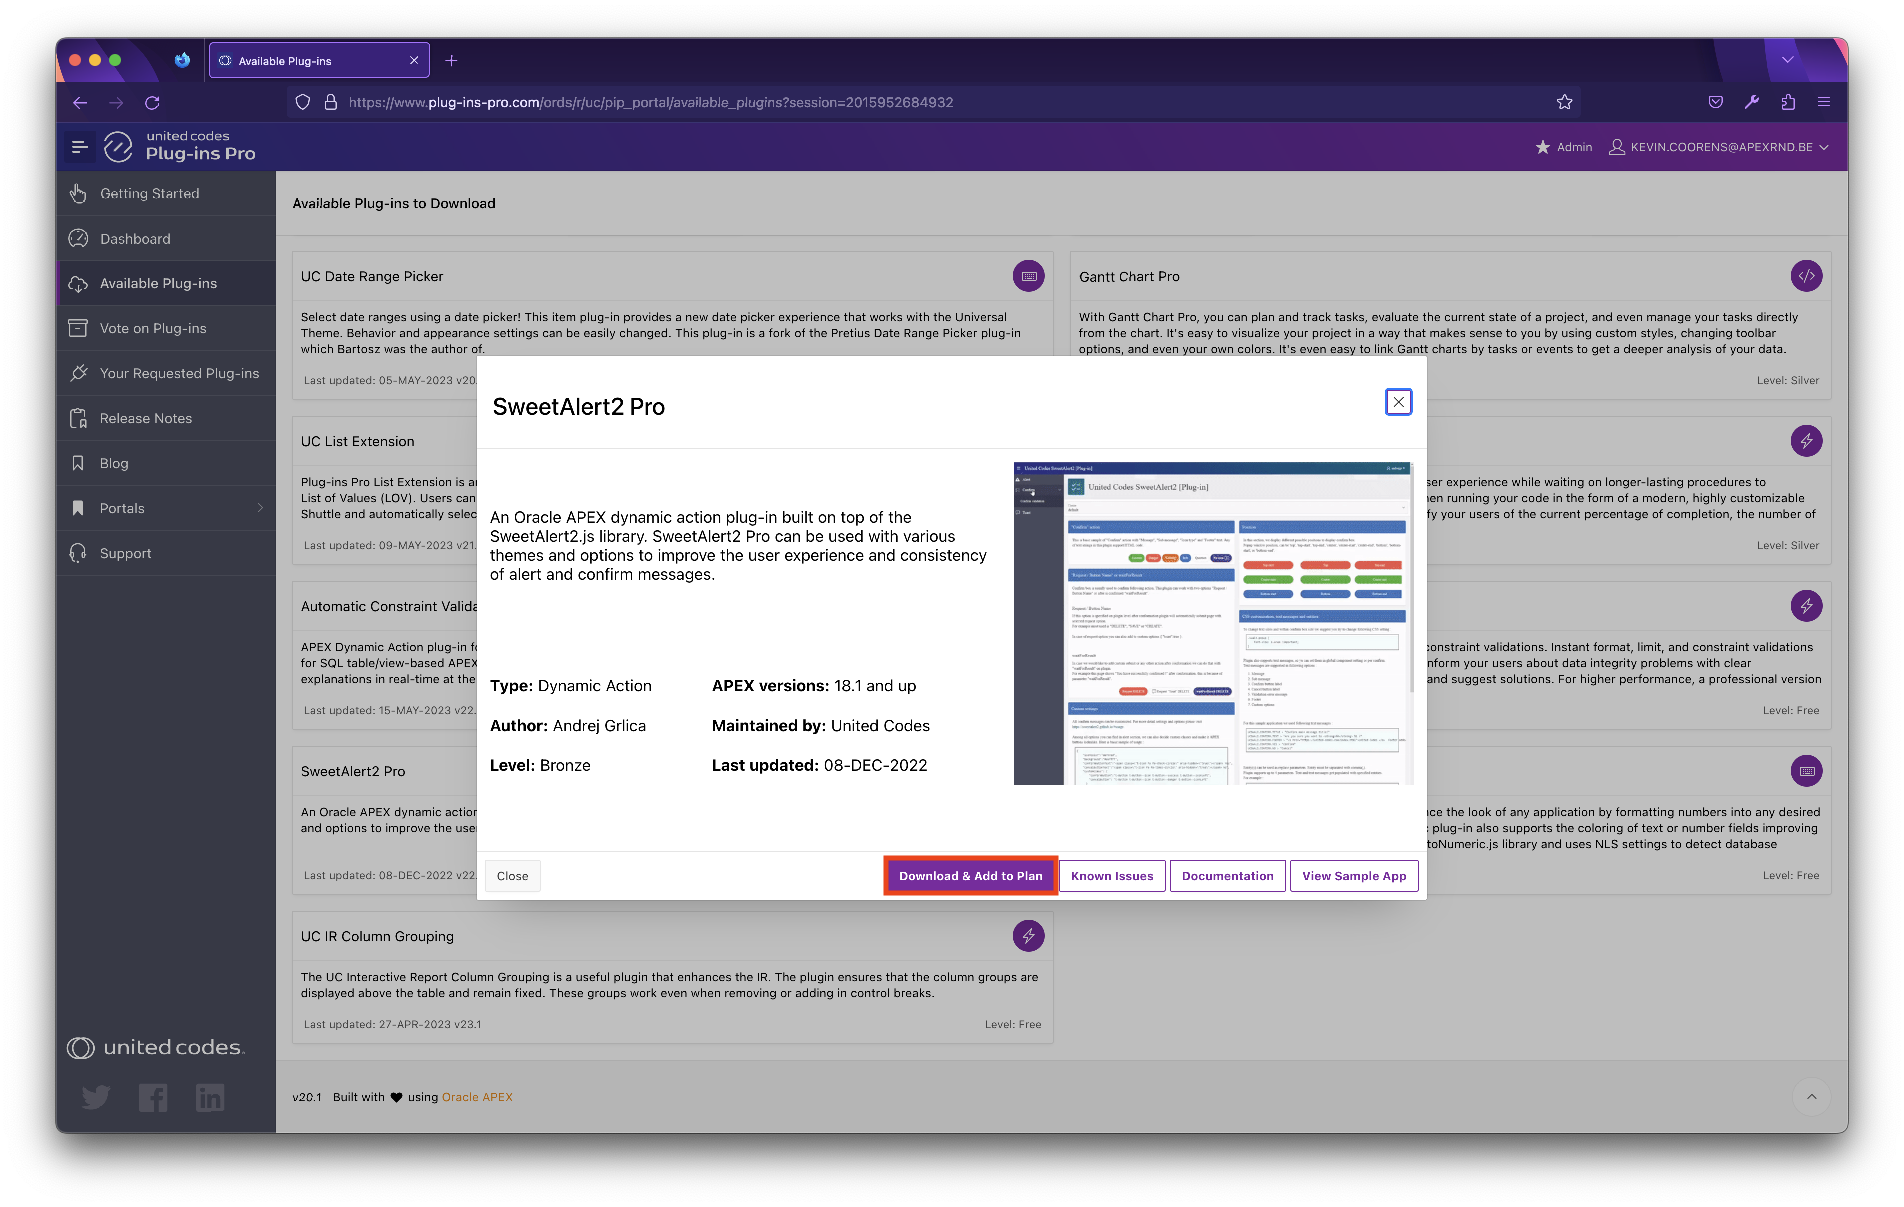The height and width of the screenshot is (1207, 1904).
Task: Open the Firefox application menu
Action: (x=1824, y=102)
